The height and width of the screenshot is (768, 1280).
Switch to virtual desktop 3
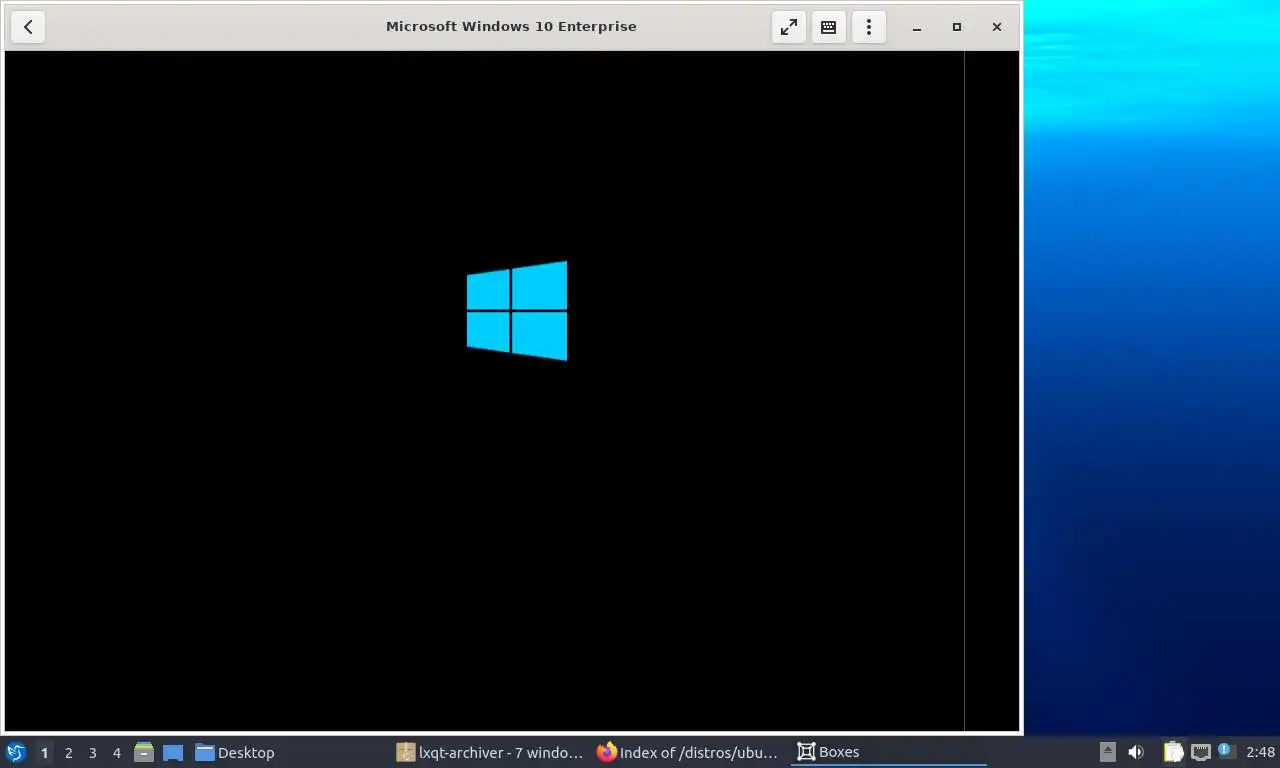coord(92,752)
